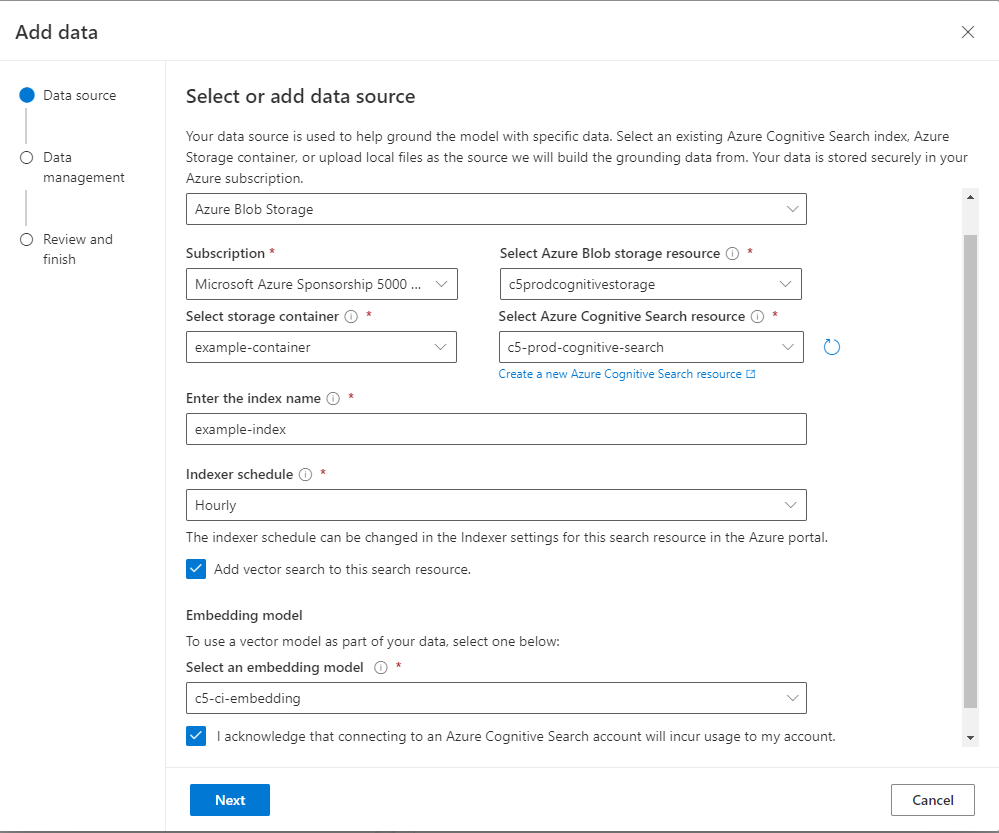The image size is (999, 833).
Task: Uncheck Add vector search to this search resource
Action: (196, 569)
